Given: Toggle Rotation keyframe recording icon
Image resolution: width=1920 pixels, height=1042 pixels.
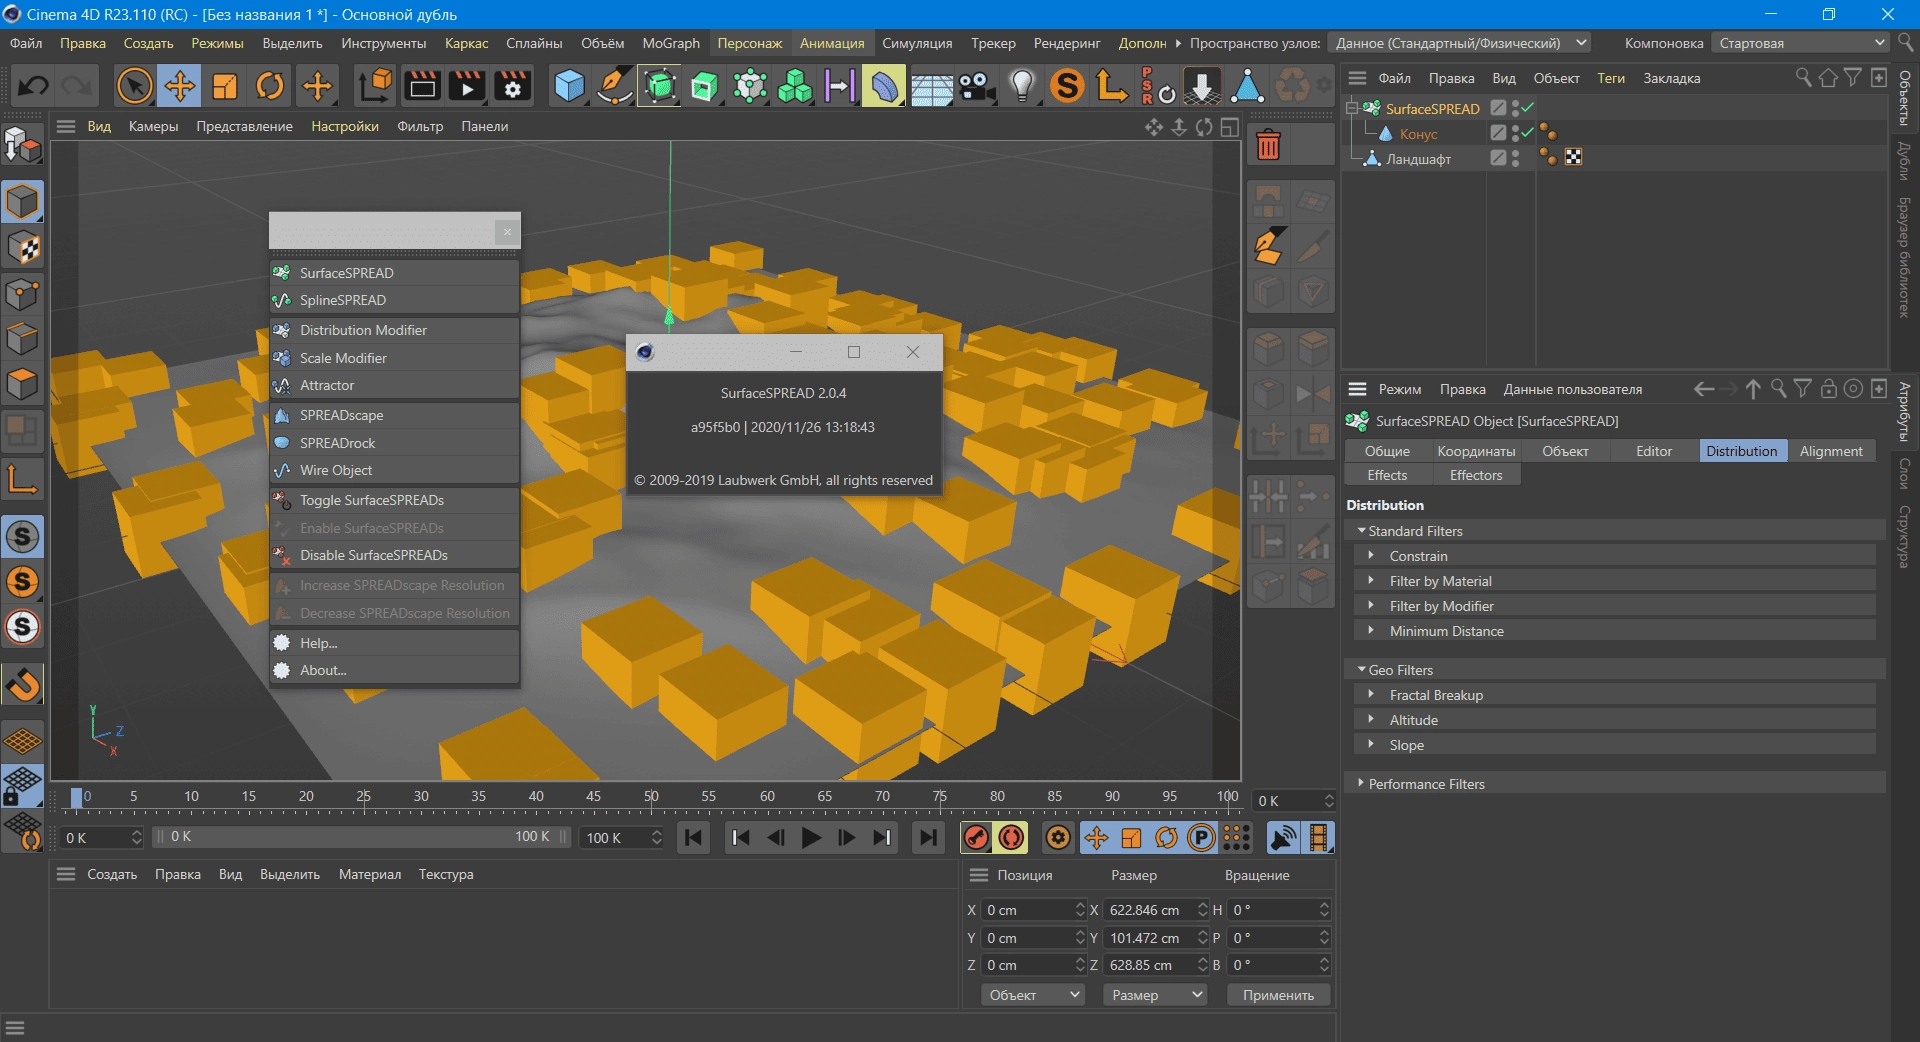Looking at the screenshot, I should tap(1166, 838).
